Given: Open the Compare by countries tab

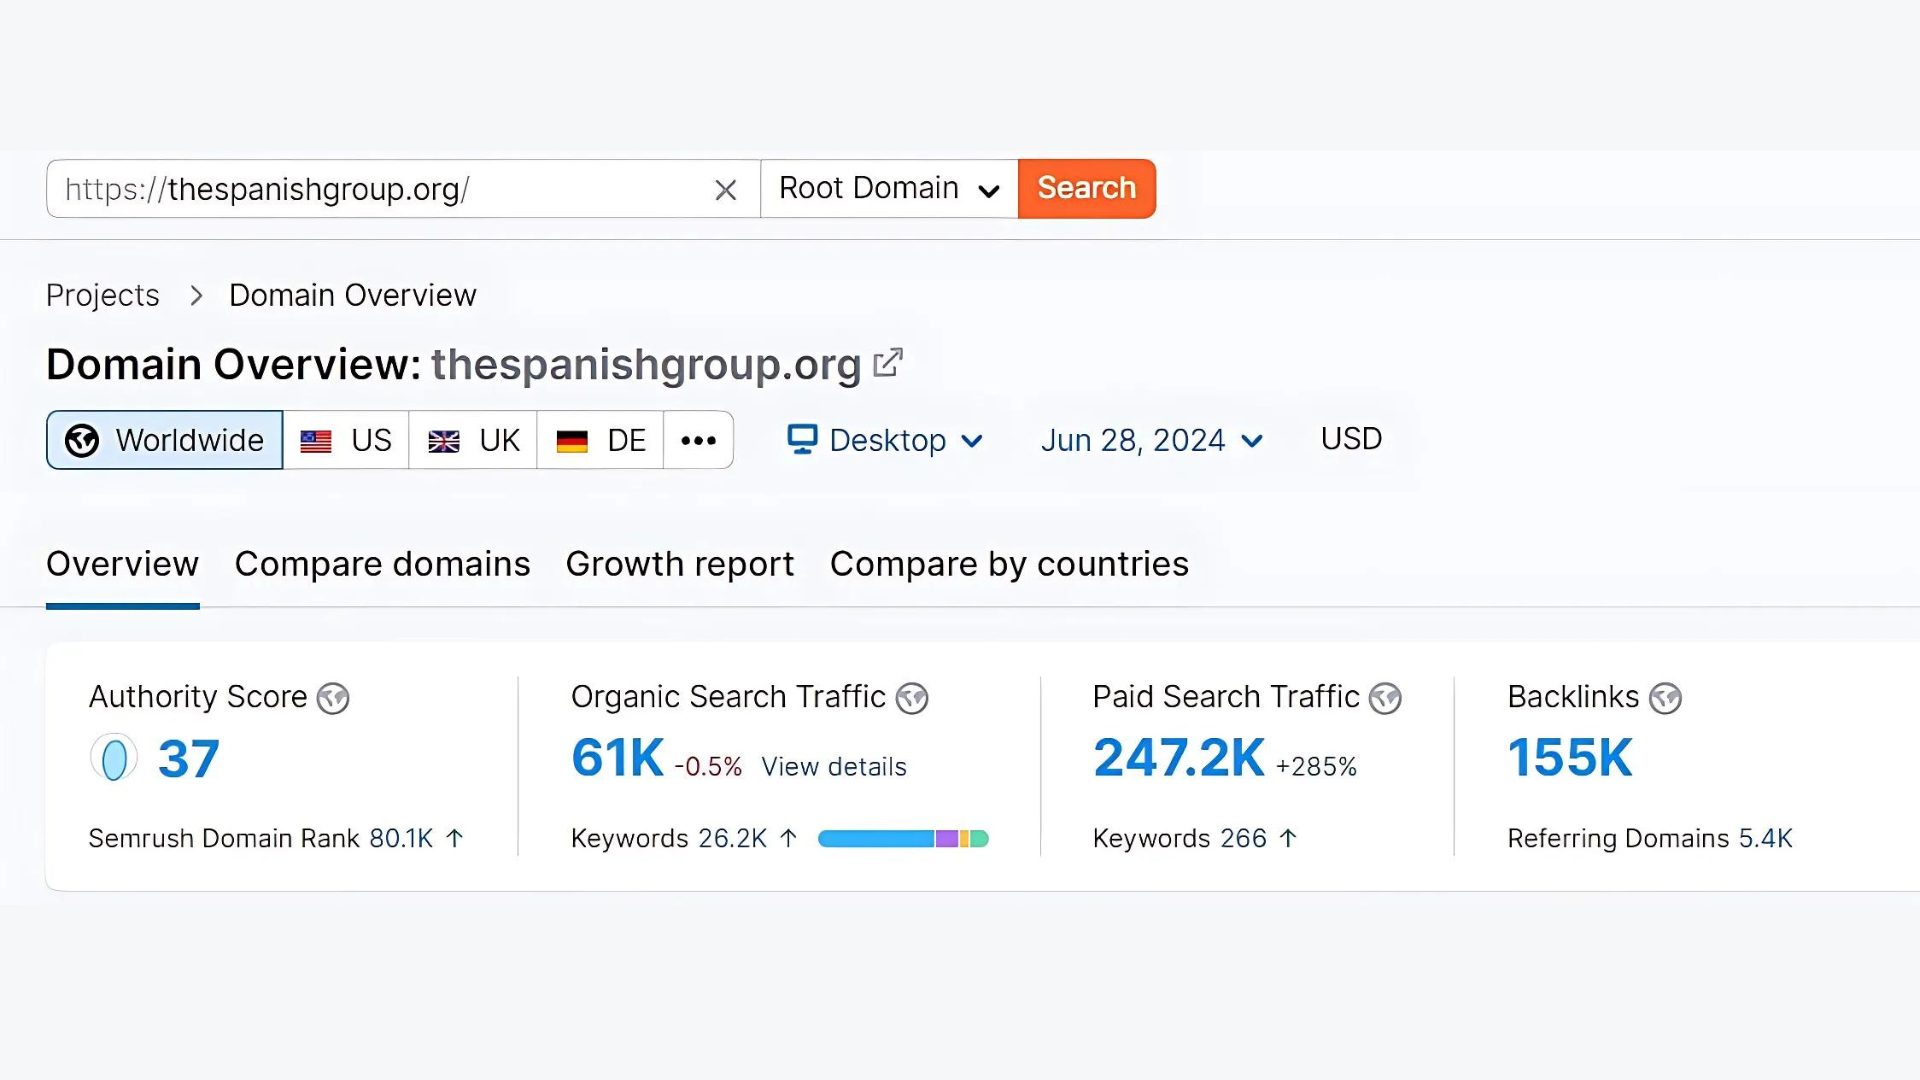Looking at the screenshot, I should click(1009, 564).
